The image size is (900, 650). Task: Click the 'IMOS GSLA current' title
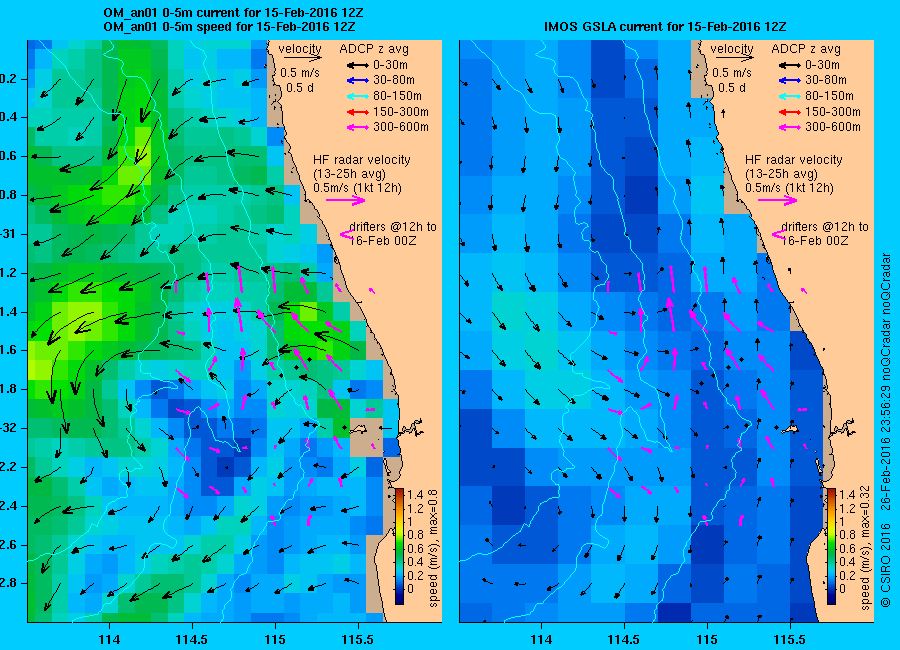(x=665, y=27)
